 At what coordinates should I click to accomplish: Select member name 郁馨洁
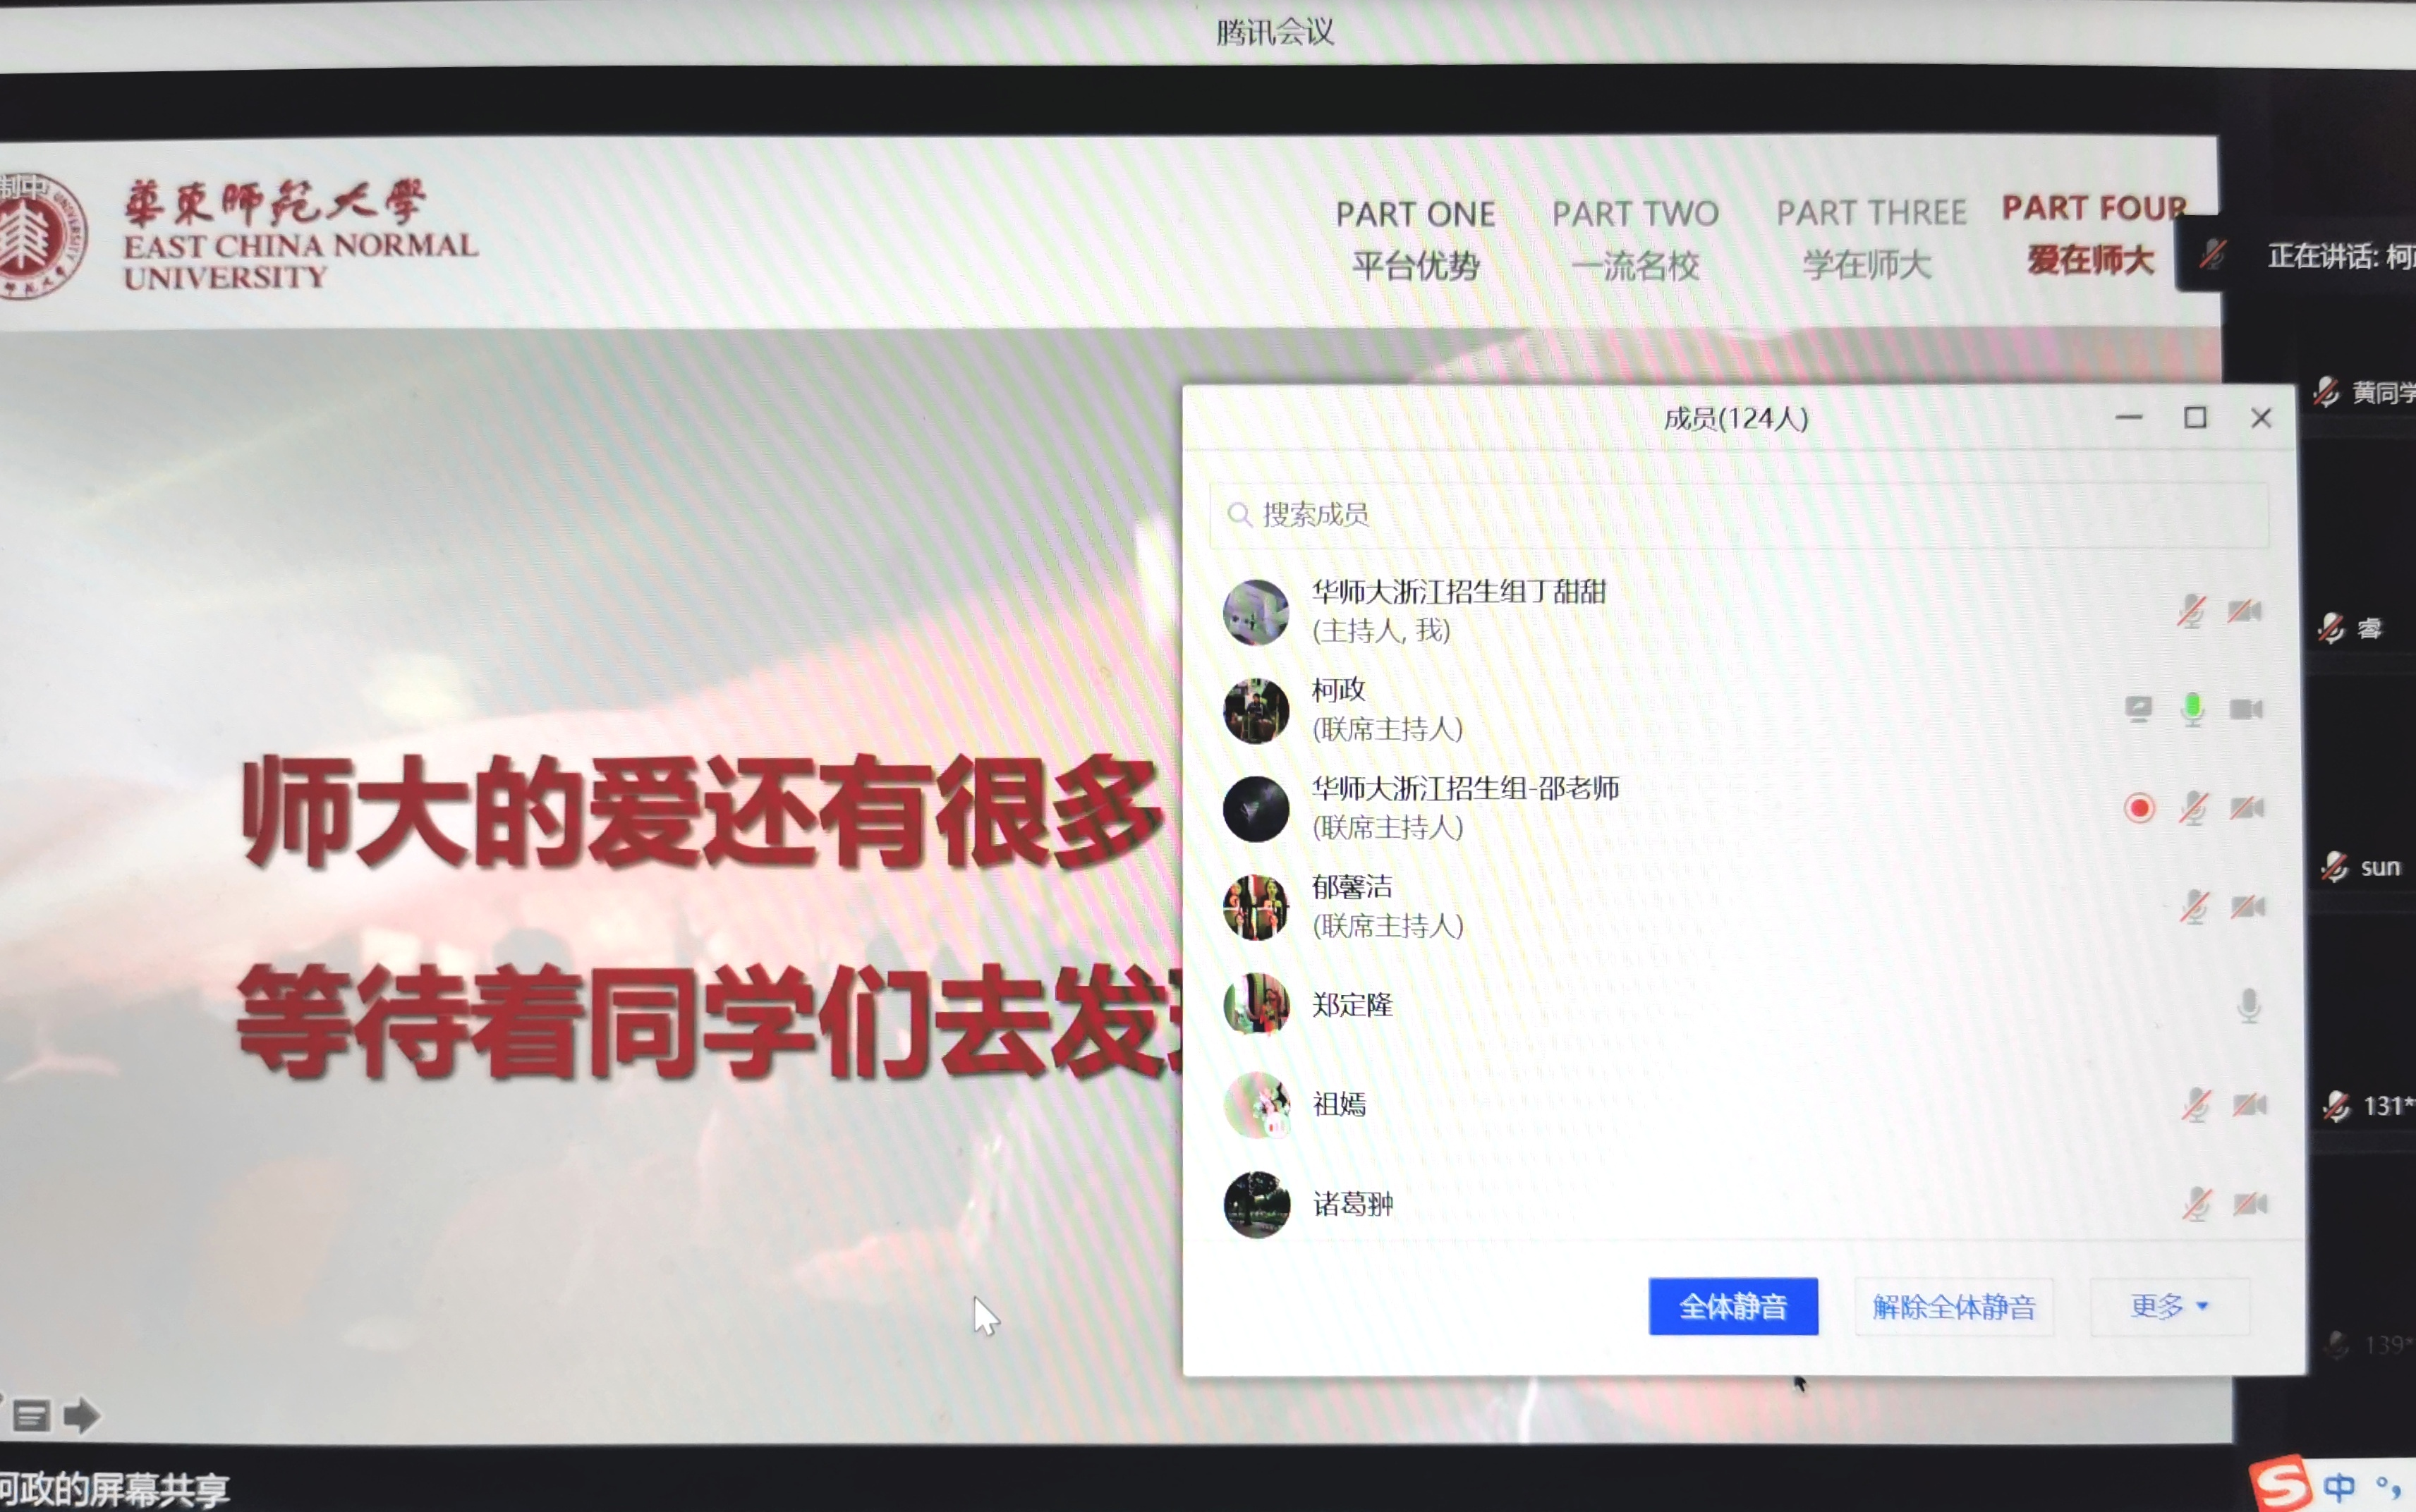click(1352, 887)
